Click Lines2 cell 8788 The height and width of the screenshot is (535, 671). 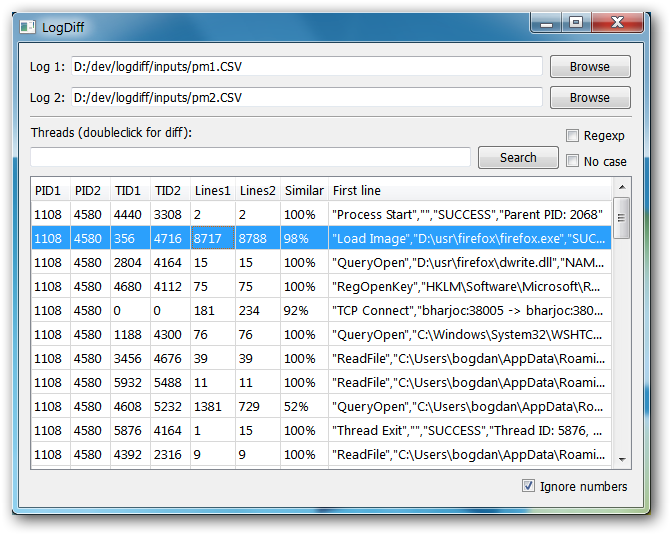coord(258,238)
